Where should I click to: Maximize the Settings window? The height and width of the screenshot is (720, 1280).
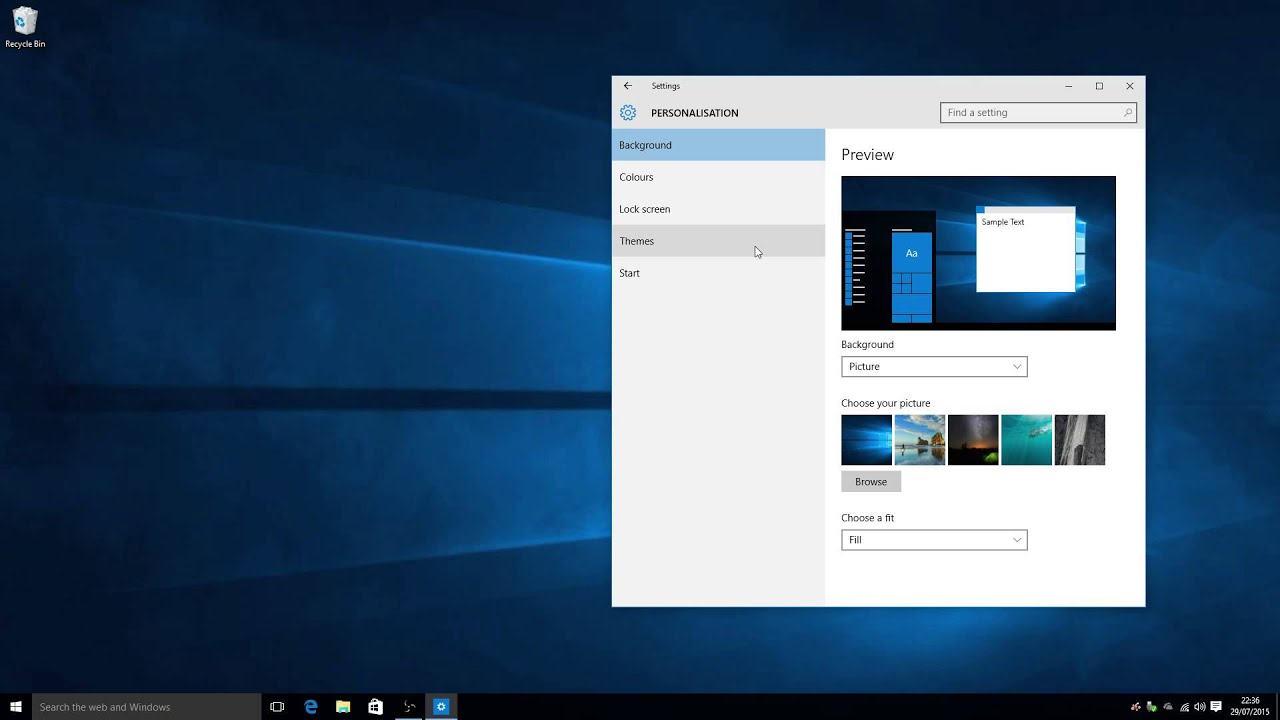pos(1099,86)
